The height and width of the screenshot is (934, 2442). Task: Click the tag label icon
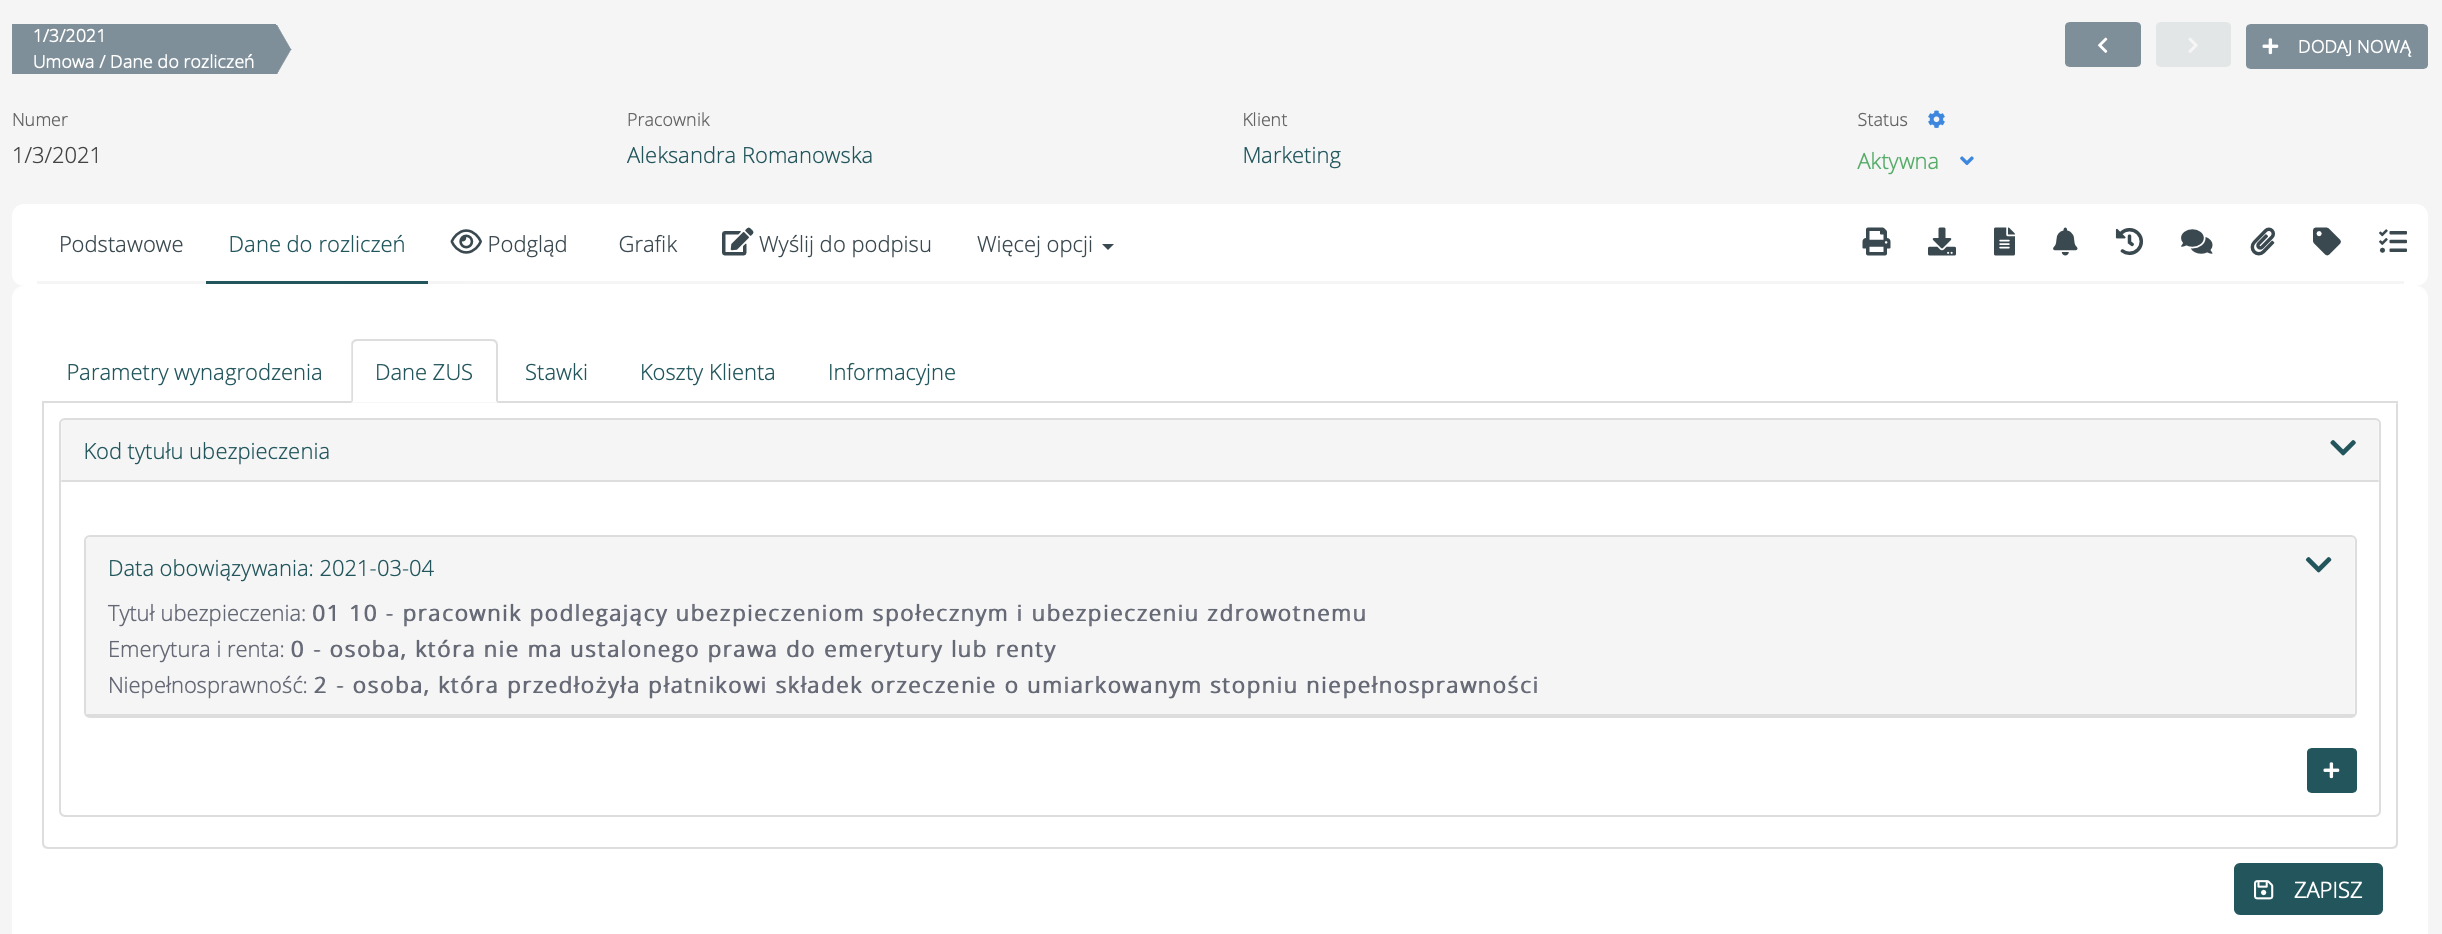click(2326, 242)
